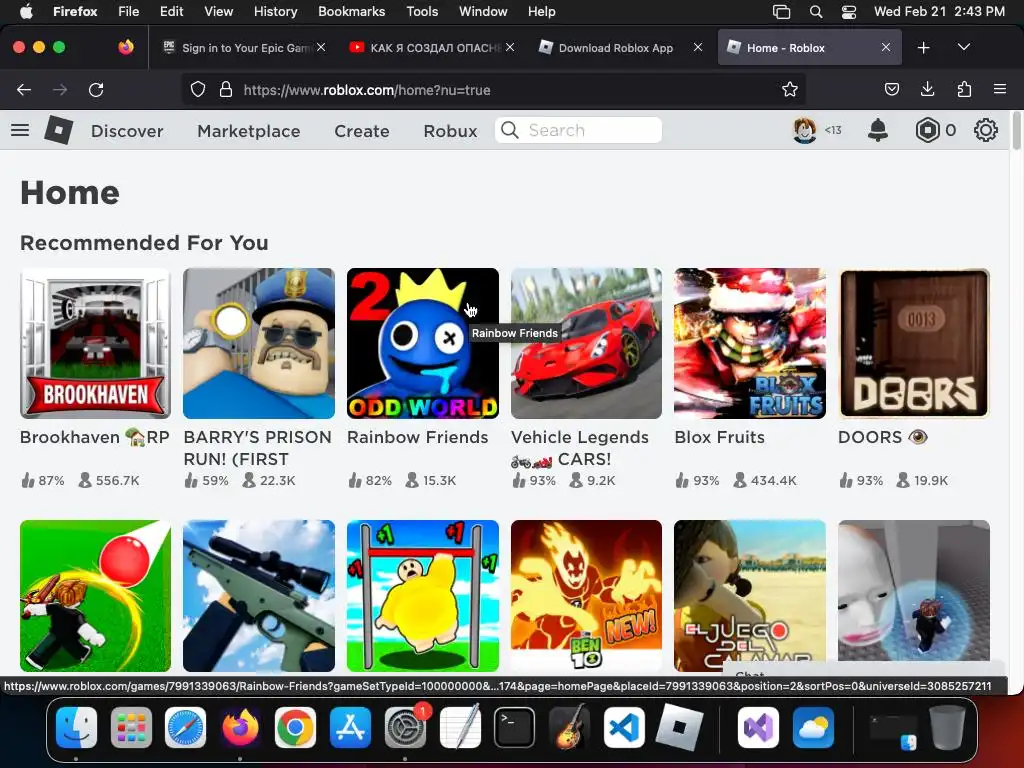Open the Ben 10 game thumbnail
Viewport: 1024px width, 768px height.
click(x=586, y=596)
